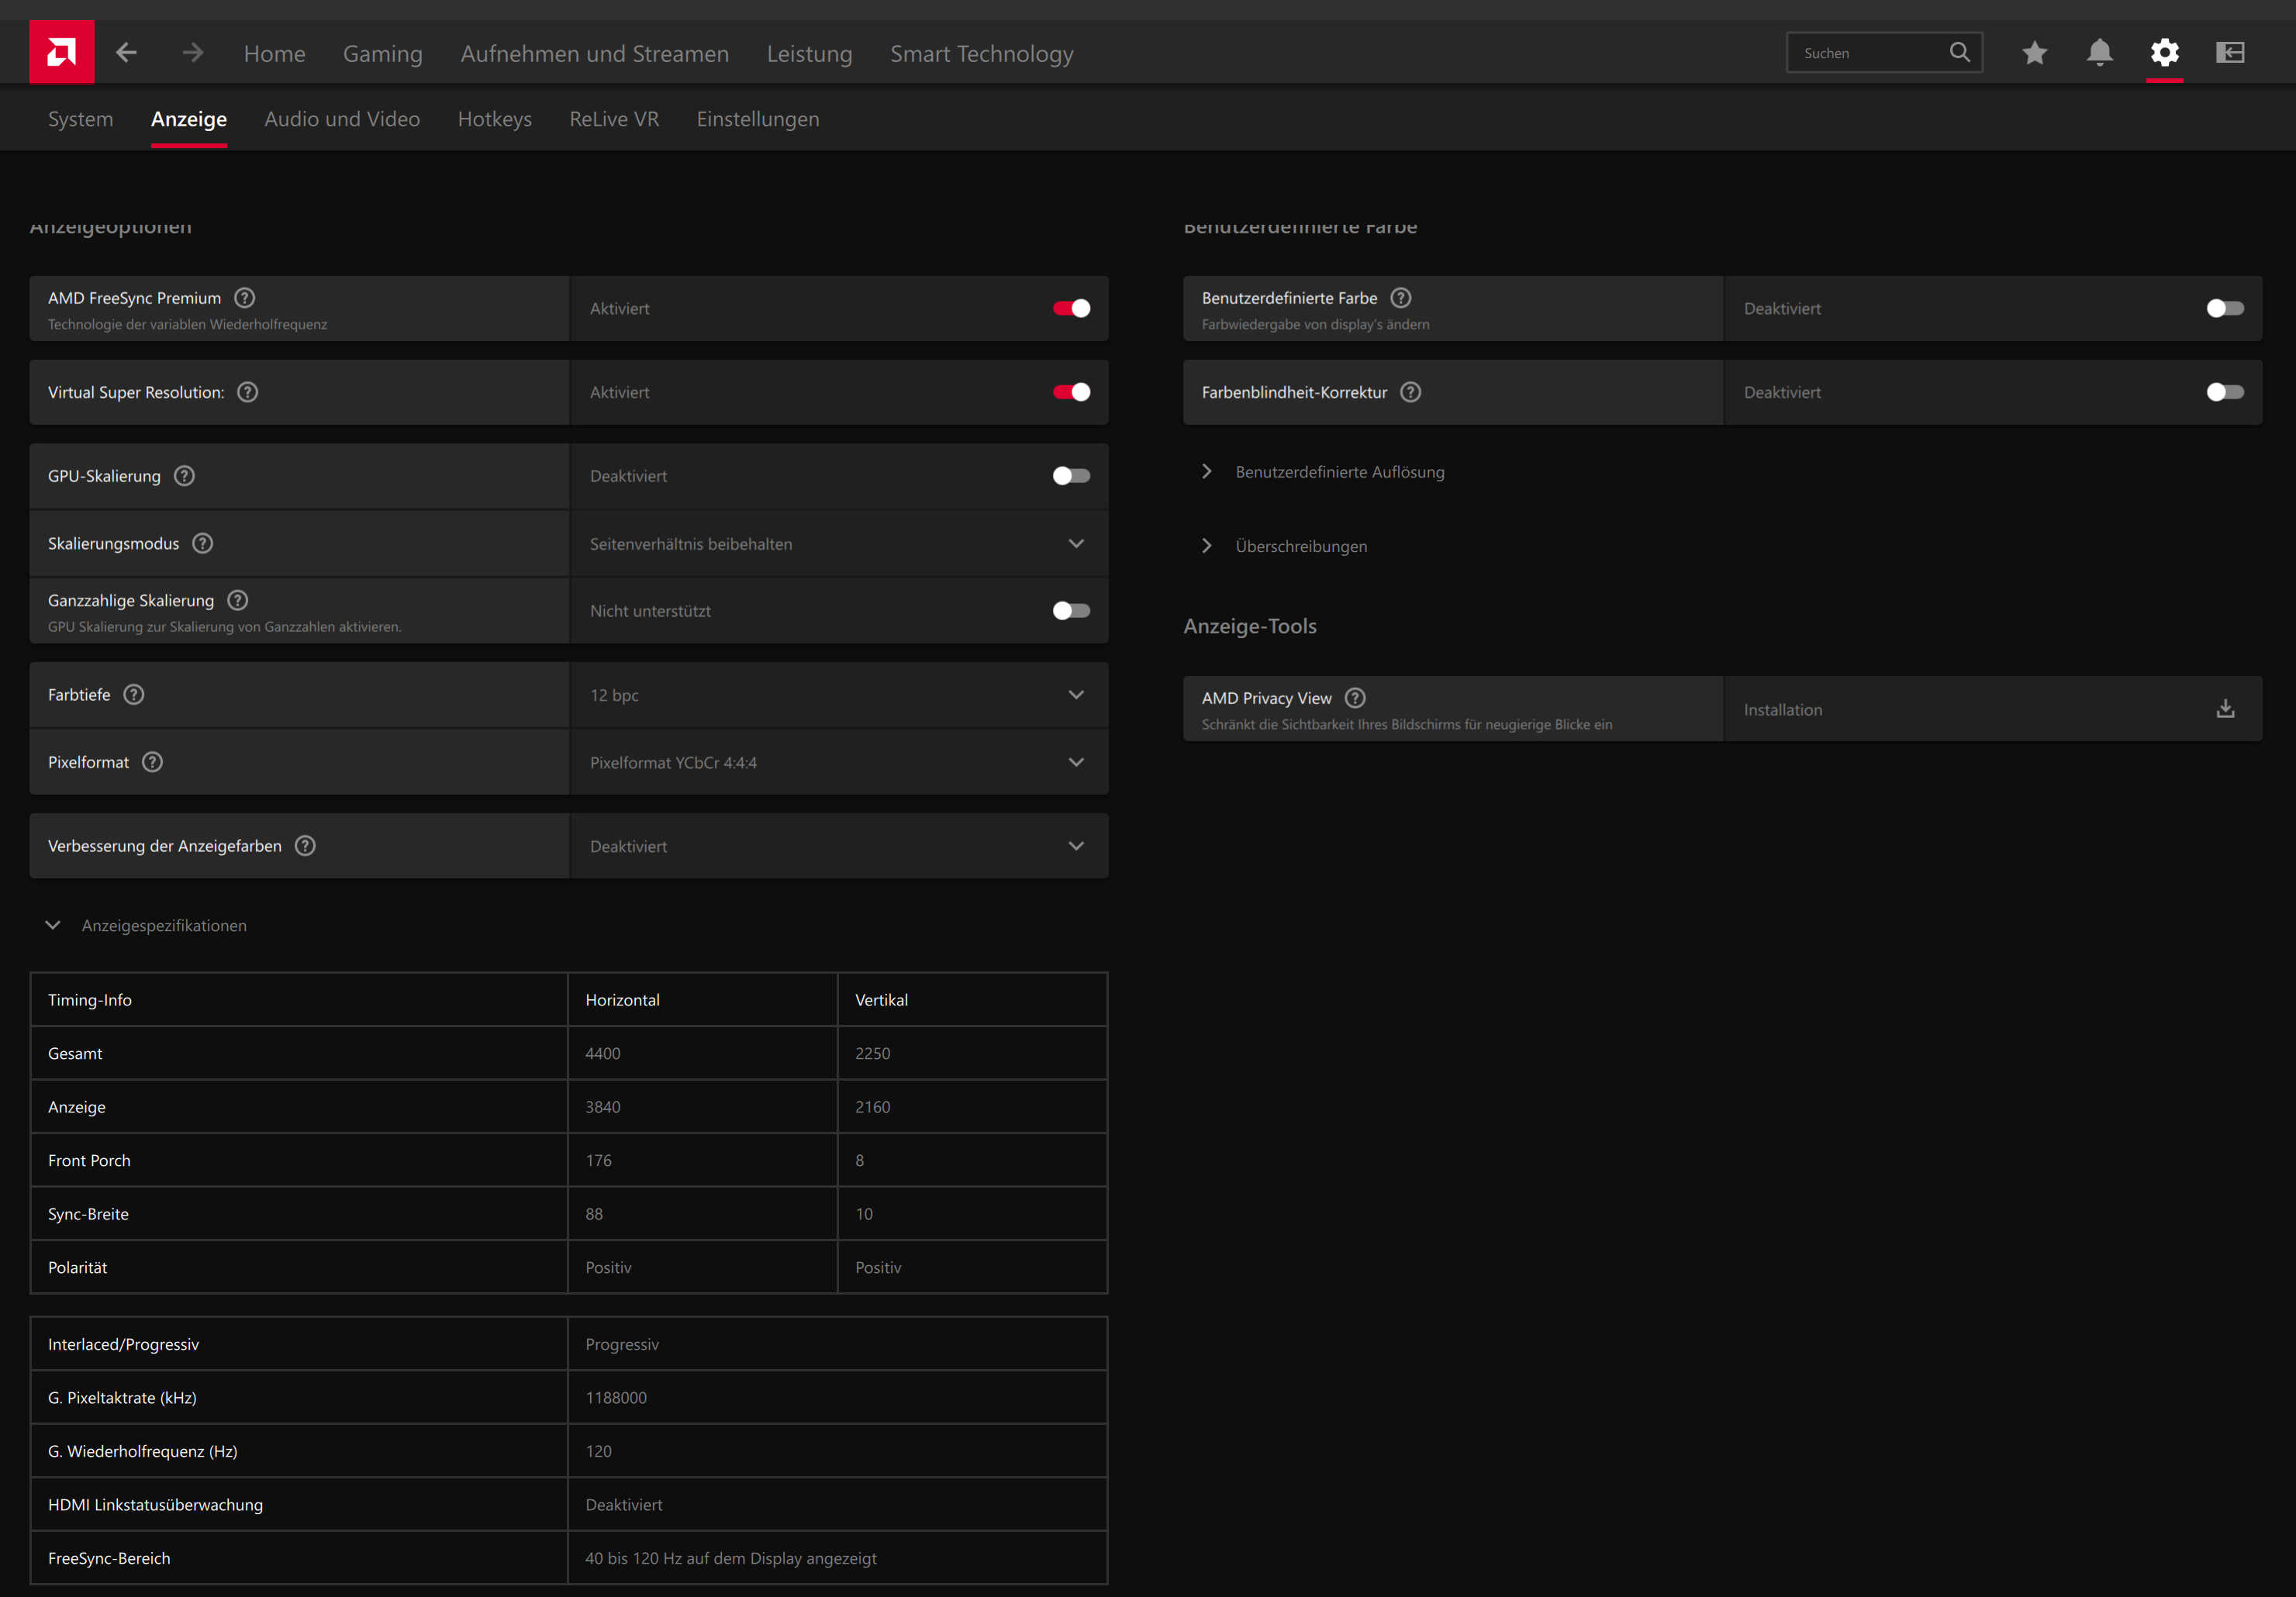The image size is (2296, 1597).
Task: Open the Gaming menu
Action: (x=382, y=54)
